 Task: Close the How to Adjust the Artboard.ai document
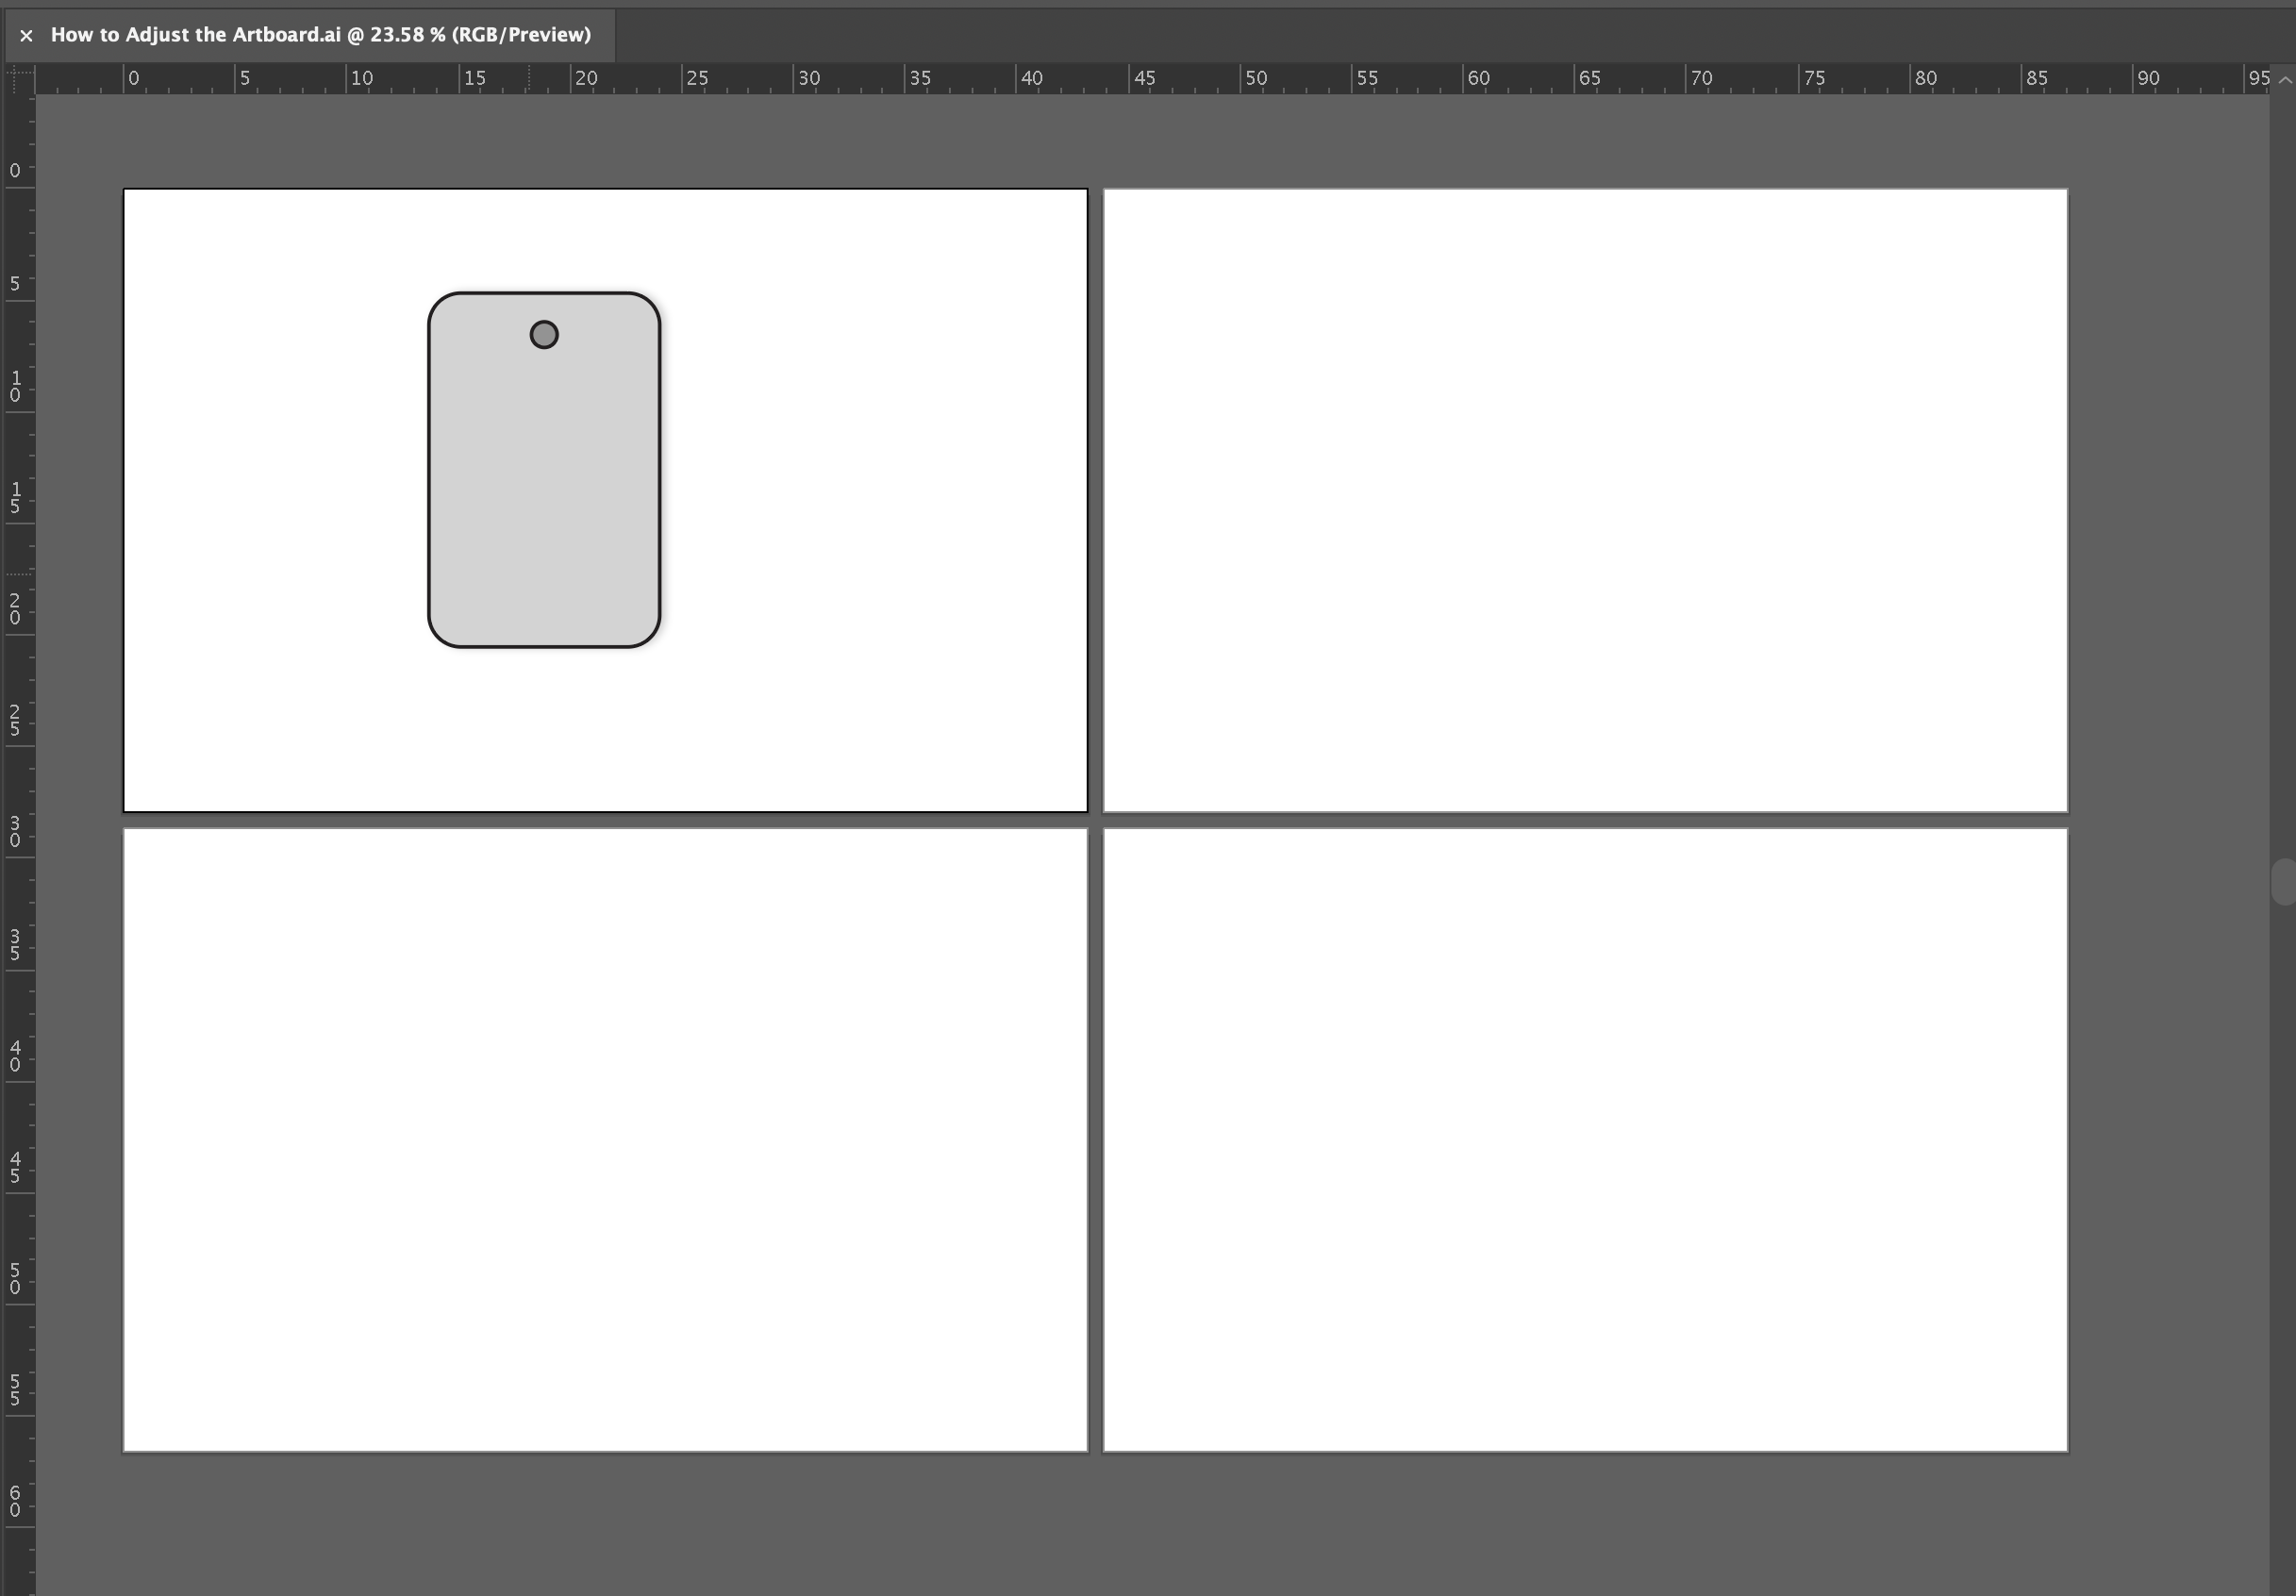(x=26, y=35)
